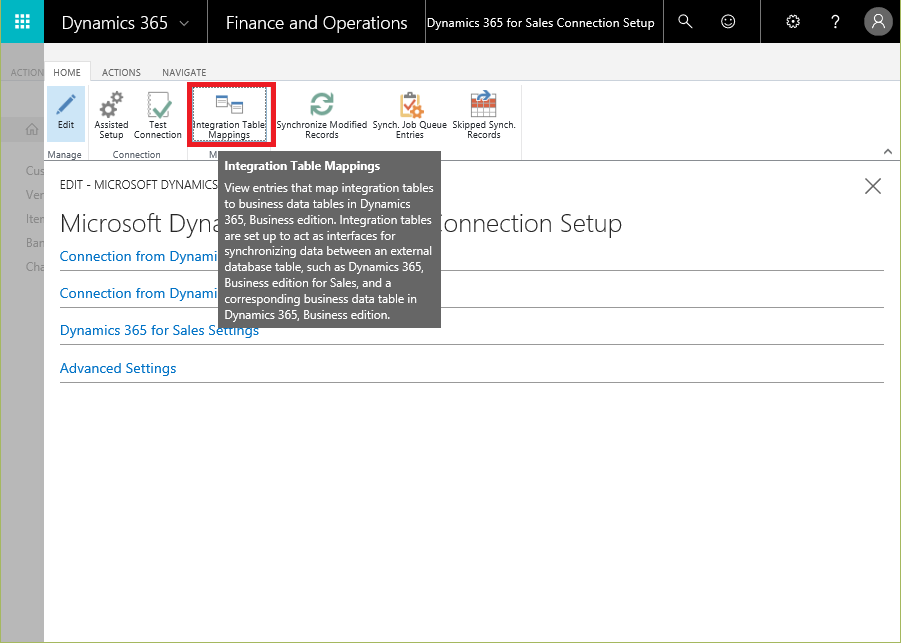Open the search magnifier icon
Screen dimensions: 901x643
tap(685, 22)
